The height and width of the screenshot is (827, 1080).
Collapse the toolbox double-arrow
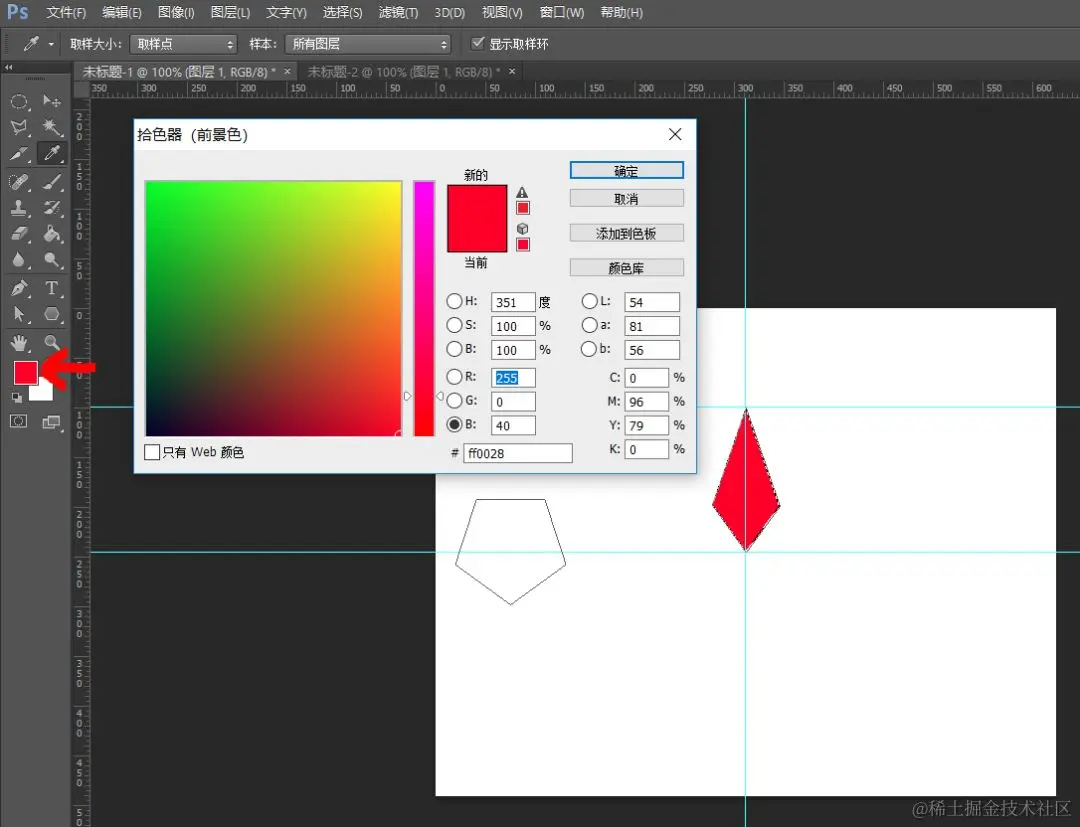click(x=8, y=67)
